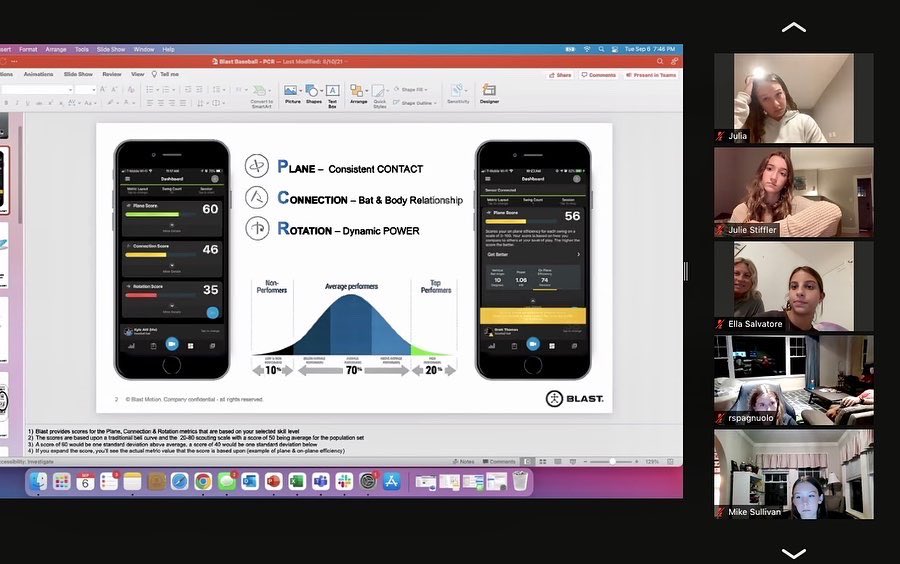Open System Preferences from the Dock
This screenshot has height=564, width=900.
point(367,481)
